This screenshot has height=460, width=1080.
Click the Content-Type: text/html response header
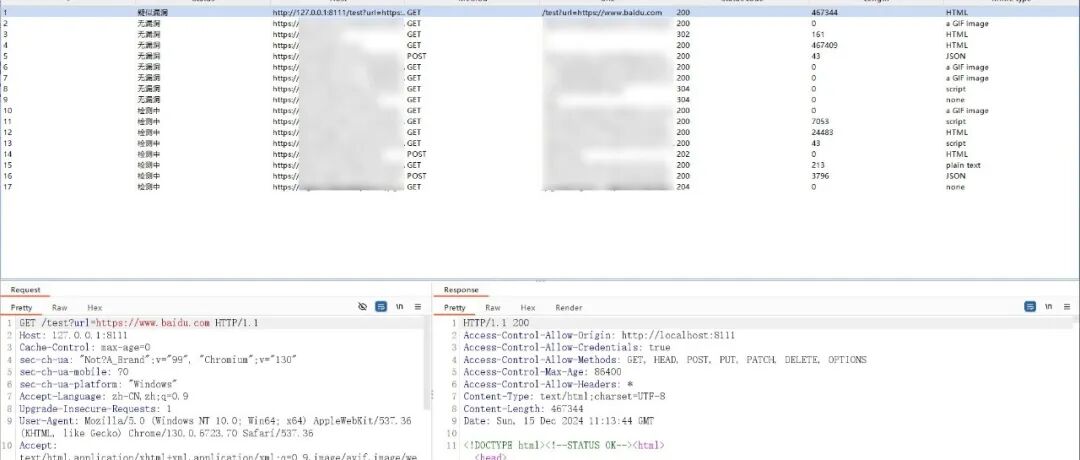point(564,397)
